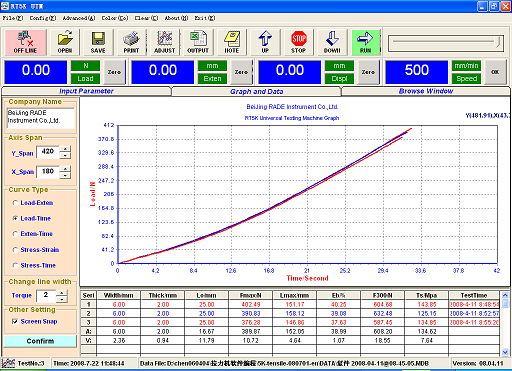This screenshot has height=371, width=512.
Task: Increase Y_Span value with up arrow
Action: [66, 149]
